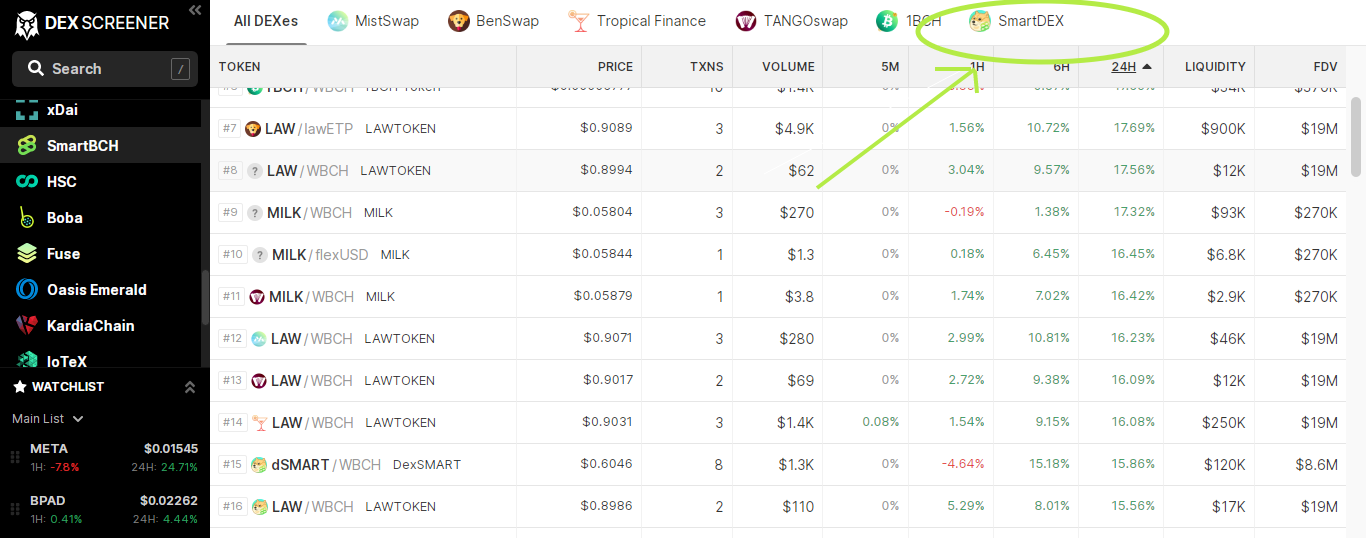Click the Tropical Finance cocktail icon

pyautogui.click(x=579, y=21)
